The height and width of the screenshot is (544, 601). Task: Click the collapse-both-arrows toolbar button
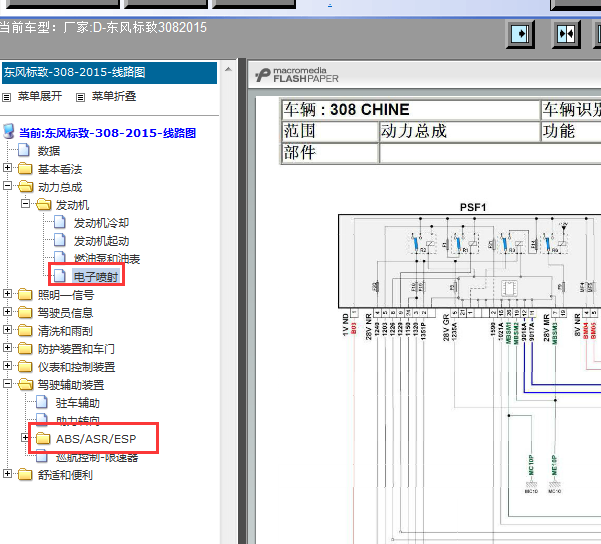(x=566, y=34)
